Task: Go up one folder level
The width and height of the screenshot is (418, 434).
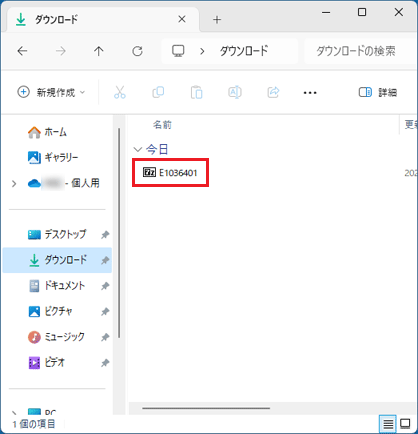Action: click(x=99, y=51)
